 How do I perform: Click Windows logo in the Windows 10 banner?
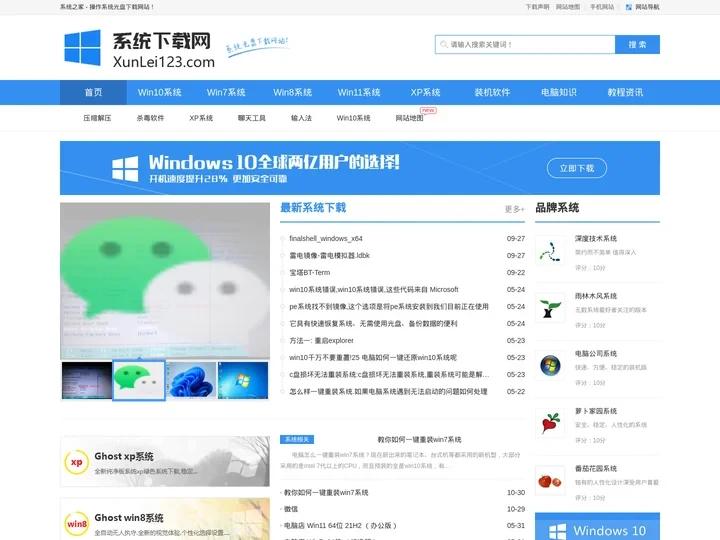[125, 169]
